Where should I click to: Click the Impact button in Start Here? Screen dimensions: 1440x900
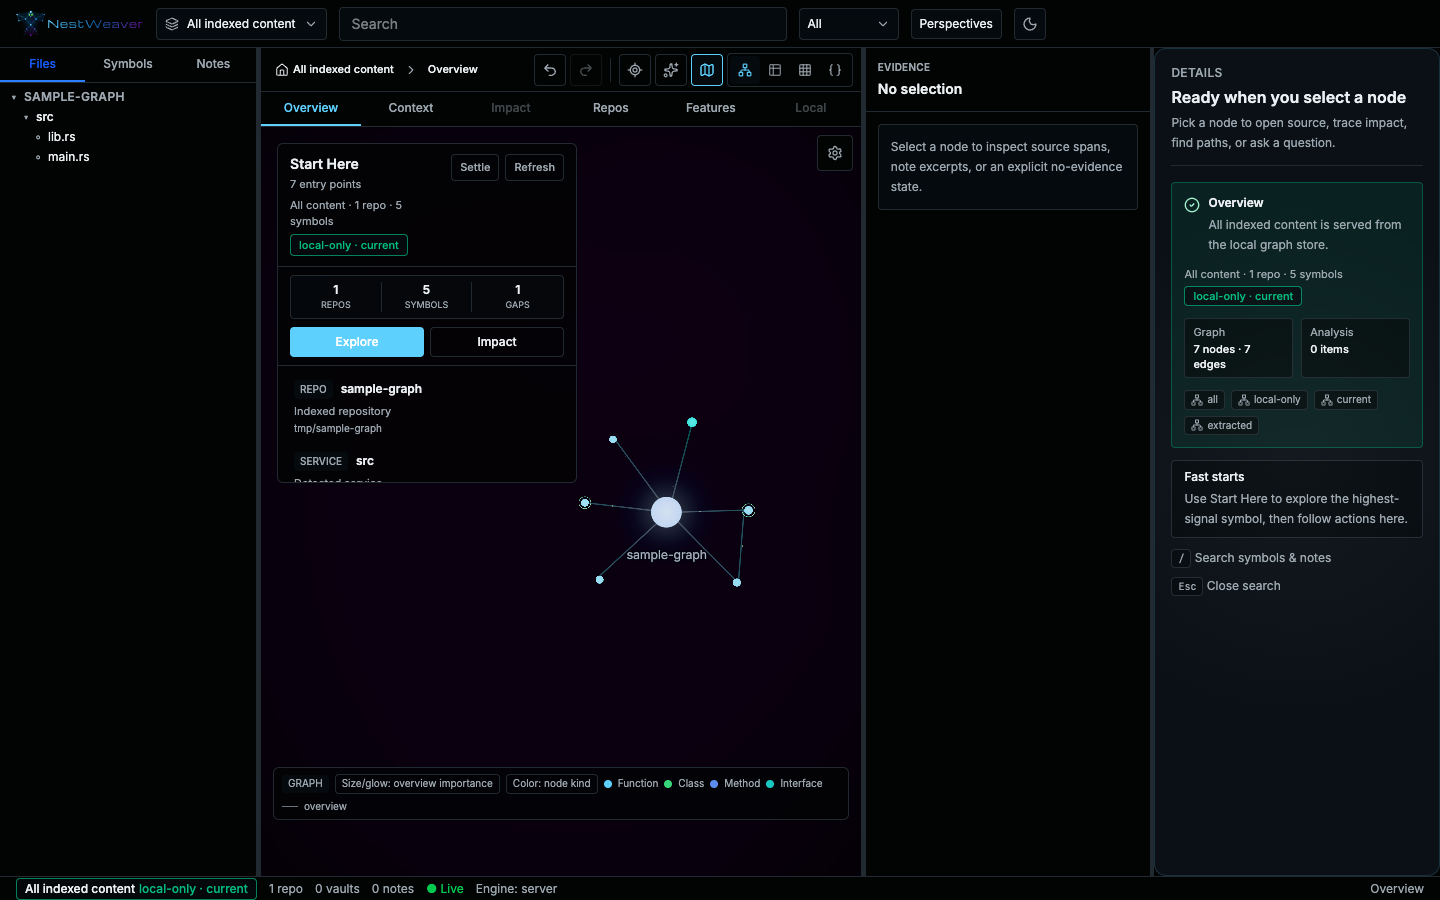tap(497, 342)
